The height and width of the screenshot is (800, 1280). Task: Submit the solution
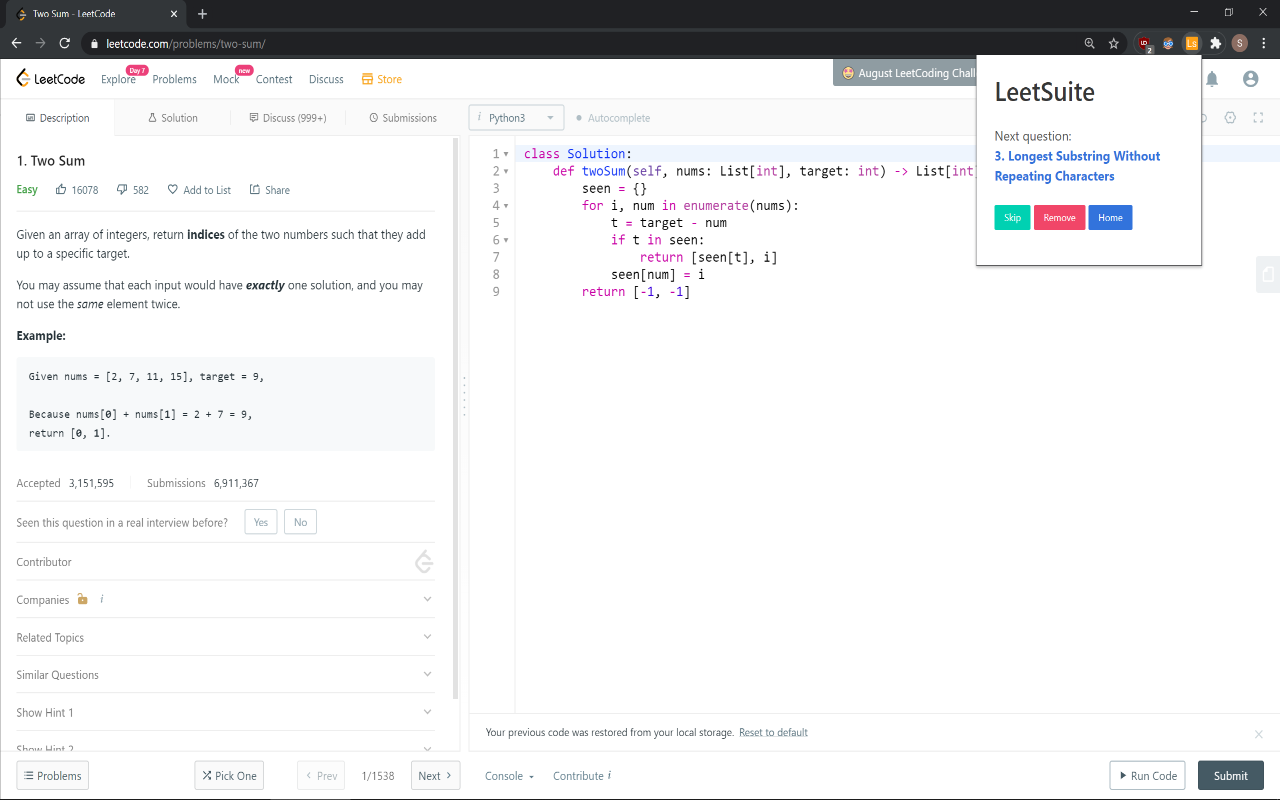[1230, 776]
